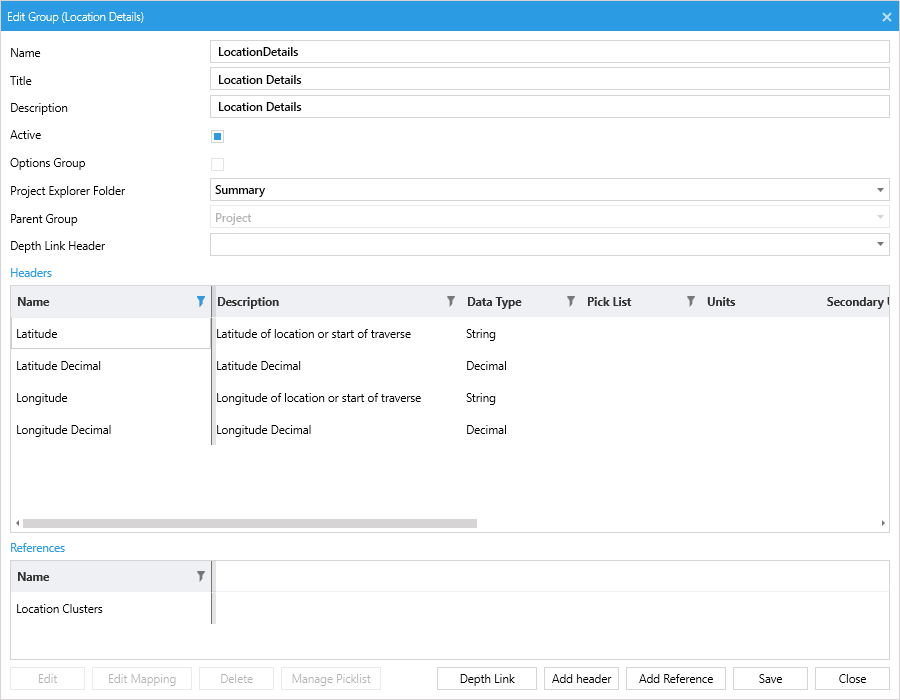This screenshot has height=700, width=900.
Task: Sort by Description column header
Action: coord(248,302)
